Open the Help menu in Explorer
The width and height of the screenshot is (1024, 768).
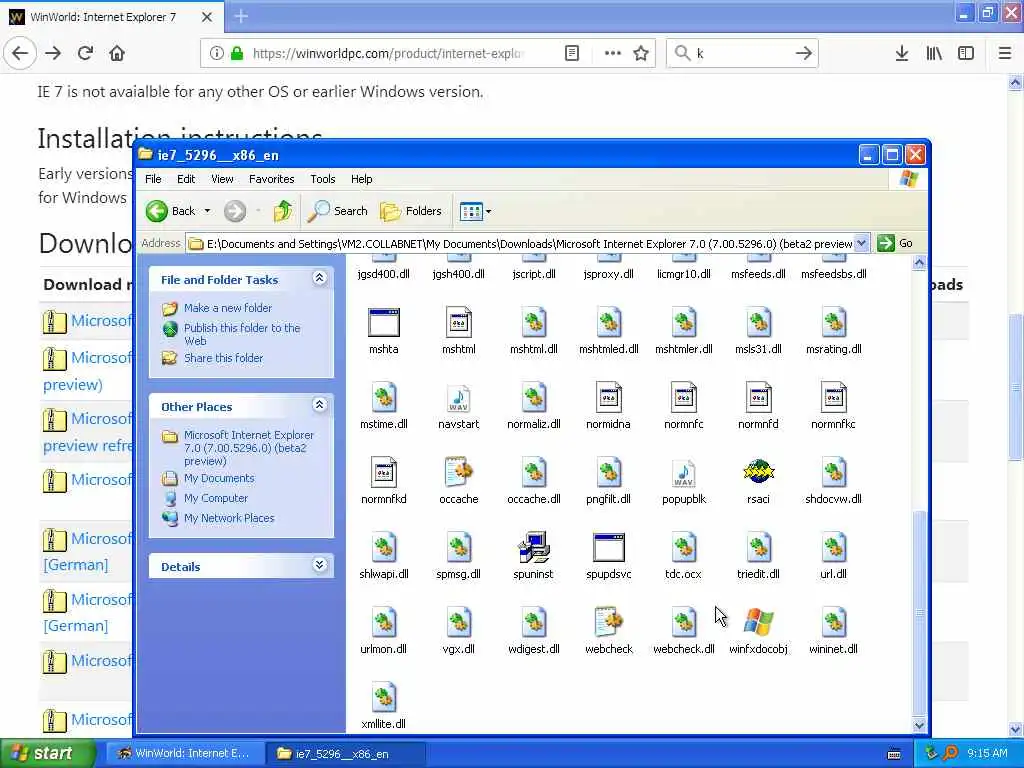coord(361,179)
